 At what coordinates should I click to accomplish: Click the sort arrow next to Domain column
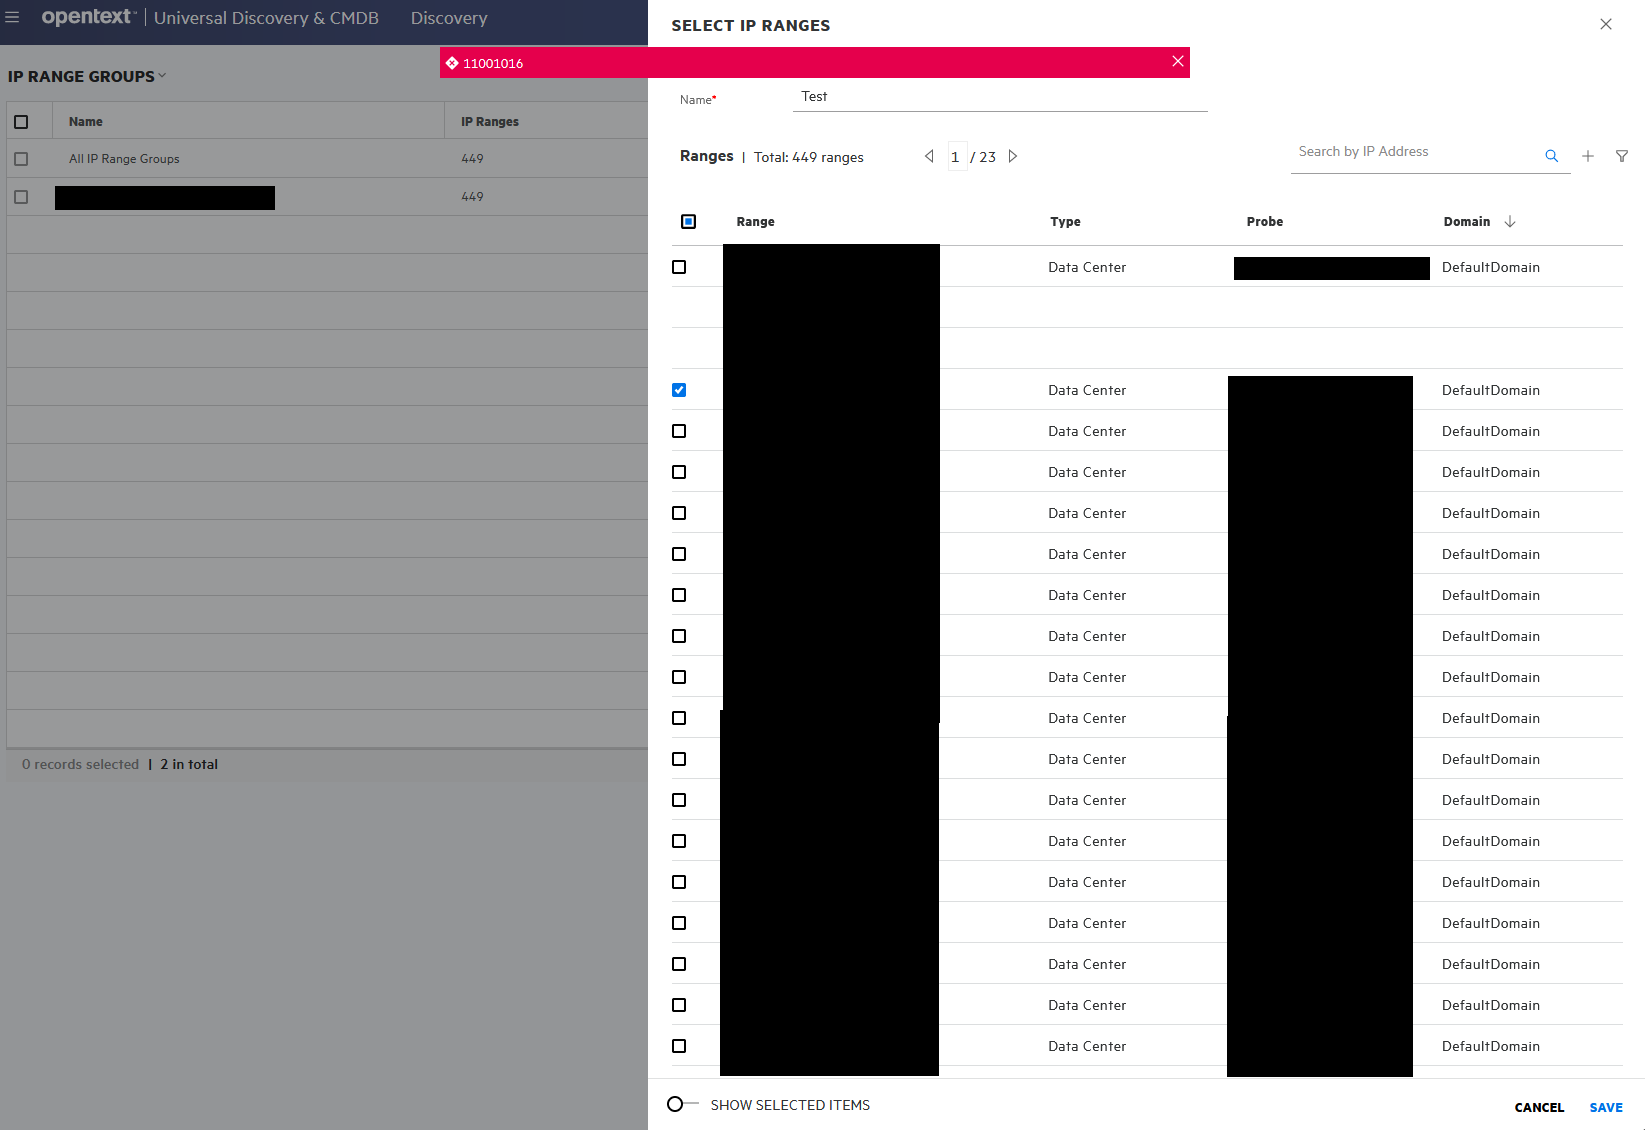click(x=1510, y=221)
